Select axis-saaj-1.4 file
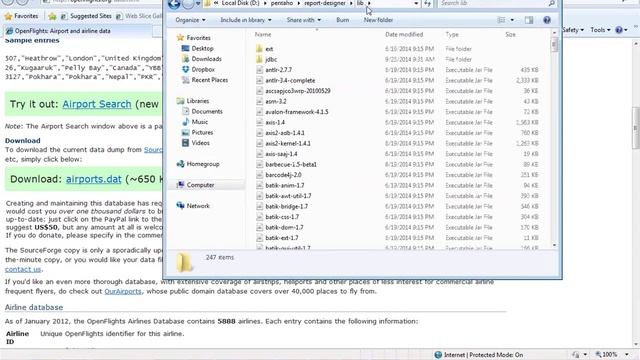Screen dimensions: 640x360 pos(281,154)
